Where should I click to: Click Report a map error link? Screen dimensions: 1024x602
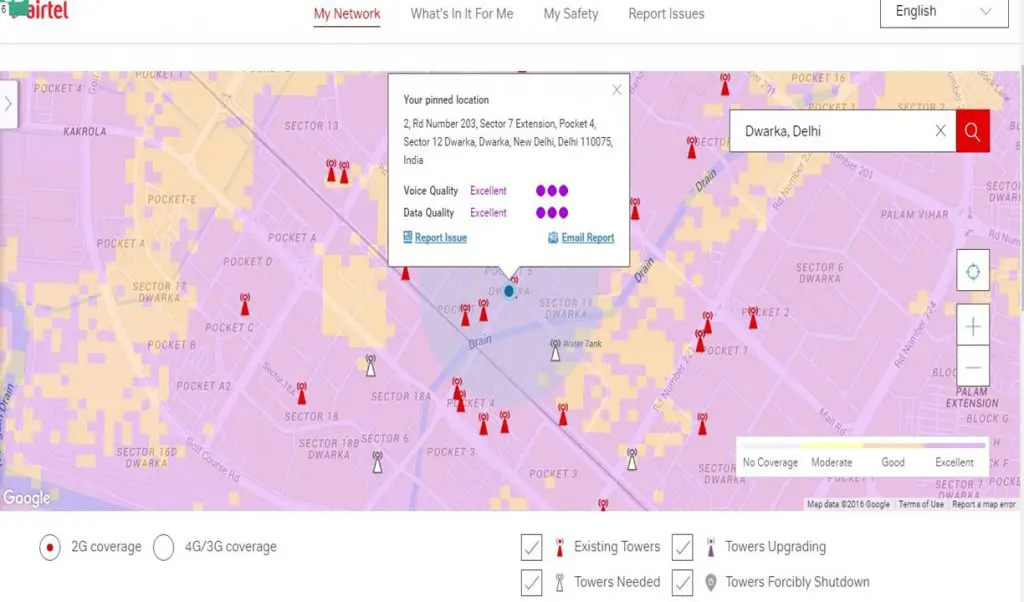(984, 504)
